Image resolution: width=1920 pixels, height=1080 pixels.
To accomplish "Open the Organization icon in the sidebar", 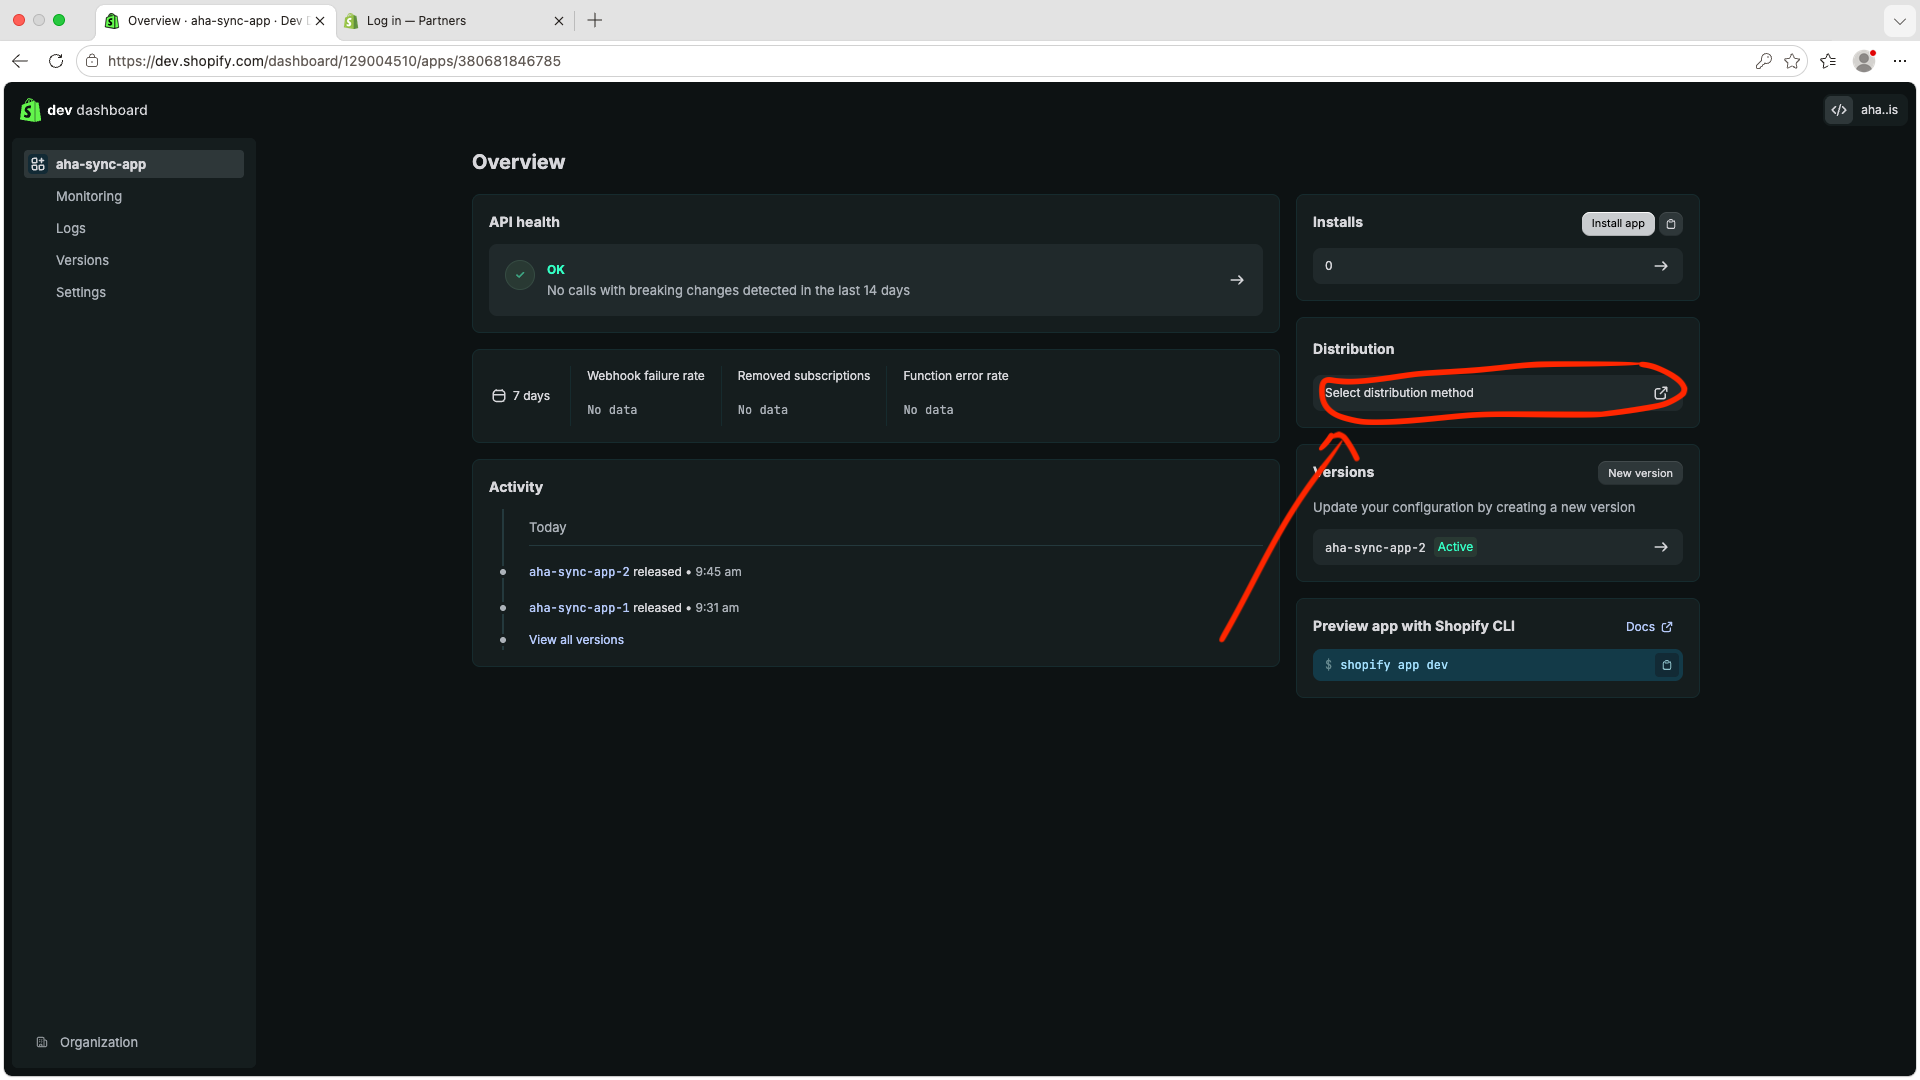I will pyautogui.click(x=42, y=1042).
